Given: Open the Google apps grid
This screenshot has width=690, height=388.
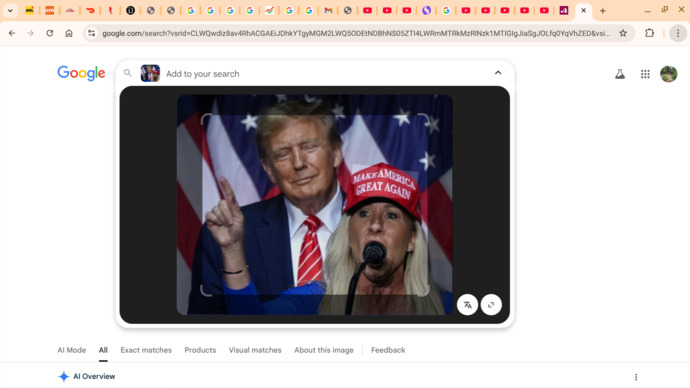Looking at the screenshot, I should (x=645, y=74).
